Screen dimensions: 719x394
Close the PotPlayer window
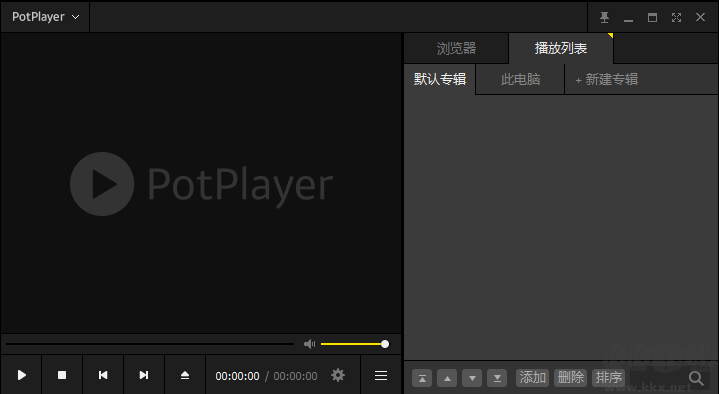coord(700,17)
